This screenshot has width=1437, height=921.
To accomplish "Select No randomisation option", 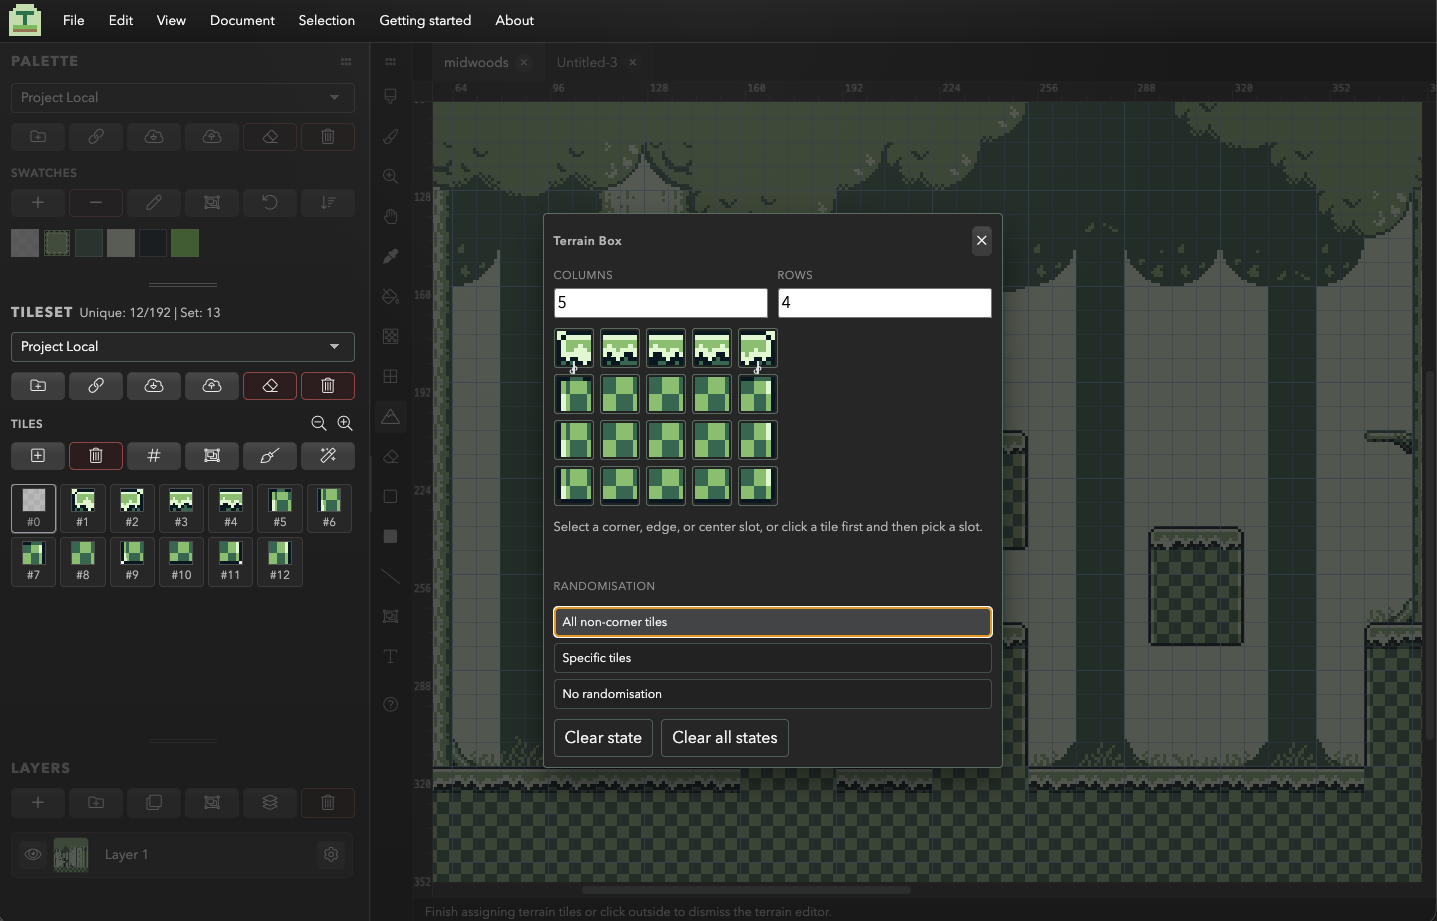I will tap(772, 694).
